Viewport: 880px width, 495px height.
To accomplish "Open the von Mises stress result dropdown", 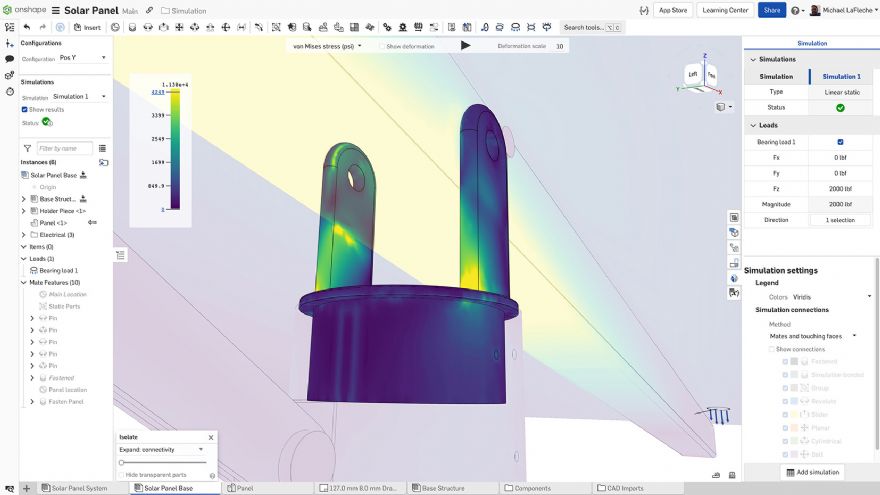I will [x=328, y=46].
